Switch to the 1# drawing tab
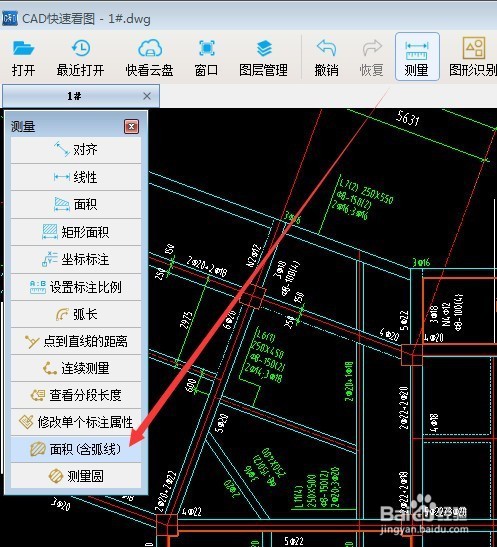Screen dimensions: 497x547 click(74, 96)
